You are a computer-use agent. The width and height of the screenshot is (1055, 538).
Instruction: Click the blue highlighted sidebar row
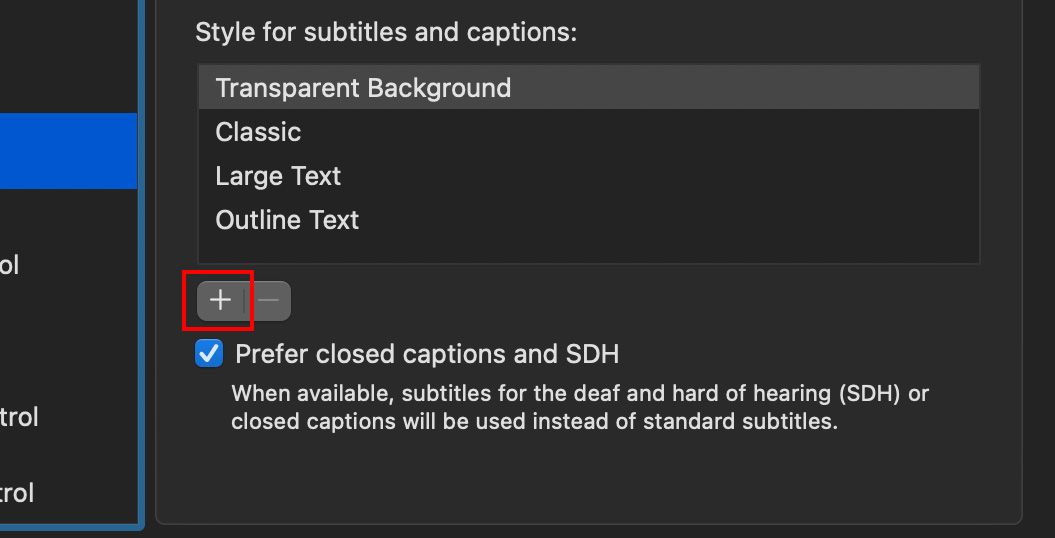point(68,150)
